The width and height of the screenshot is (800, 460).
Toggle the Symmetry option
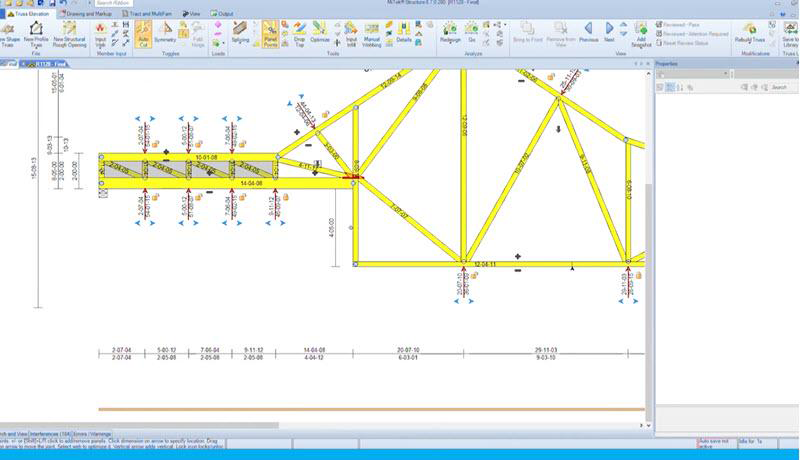point(165,33)
